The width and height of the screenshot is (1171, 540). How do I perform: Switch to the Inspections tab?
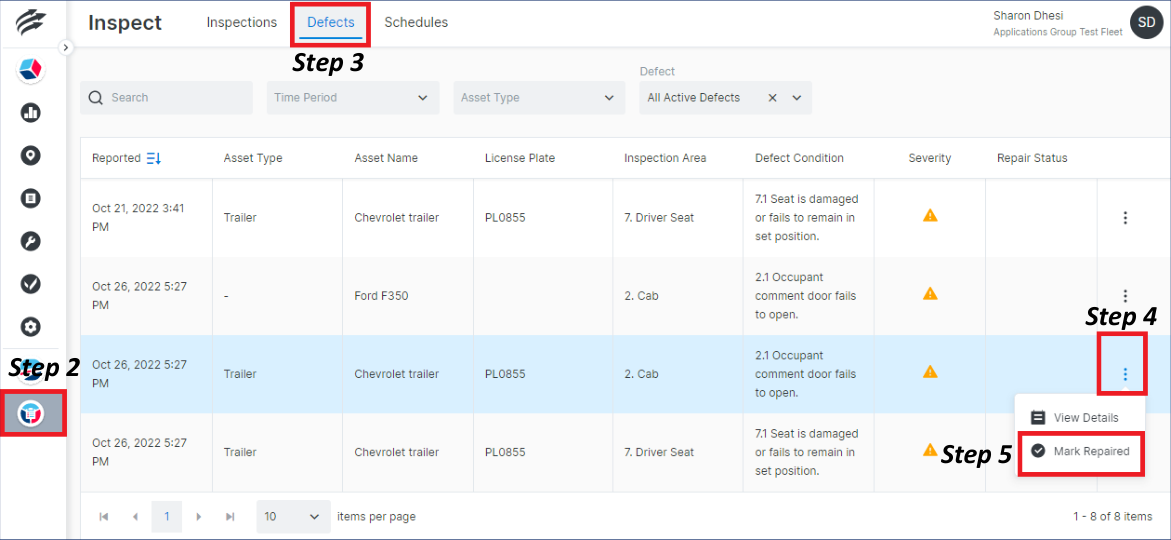coord(242,22)
